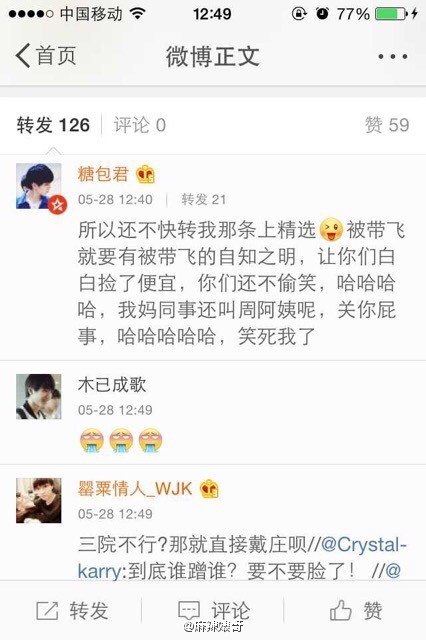Switch to the 转发 126 tab

coord(53,125)
